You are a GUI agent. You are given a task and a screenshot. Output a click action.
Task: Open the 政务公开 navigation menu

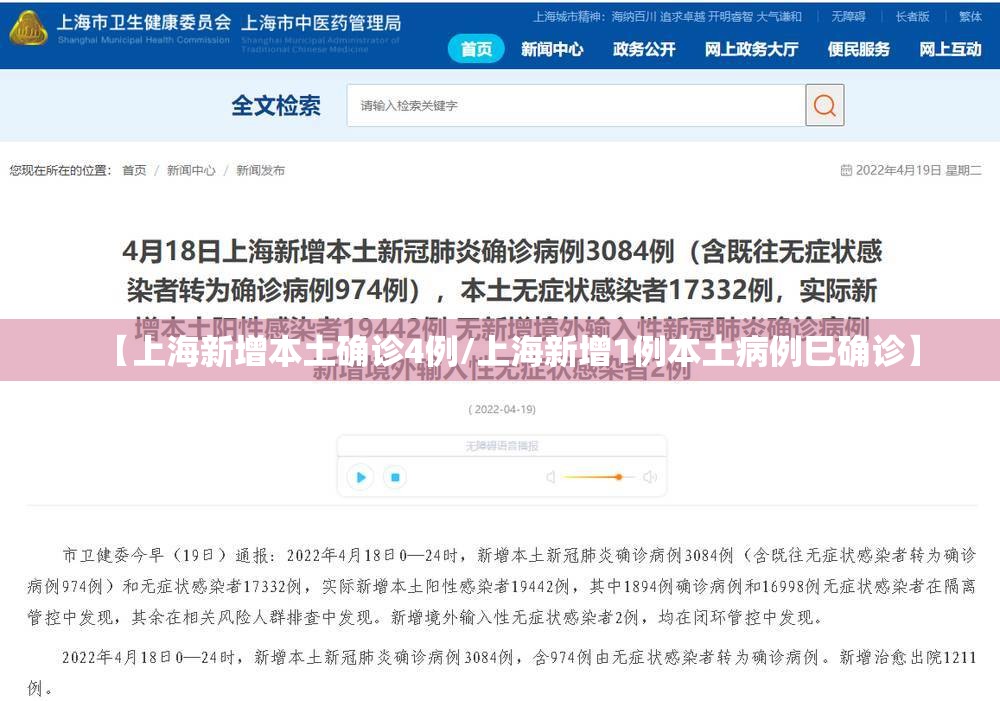point(643,49)
